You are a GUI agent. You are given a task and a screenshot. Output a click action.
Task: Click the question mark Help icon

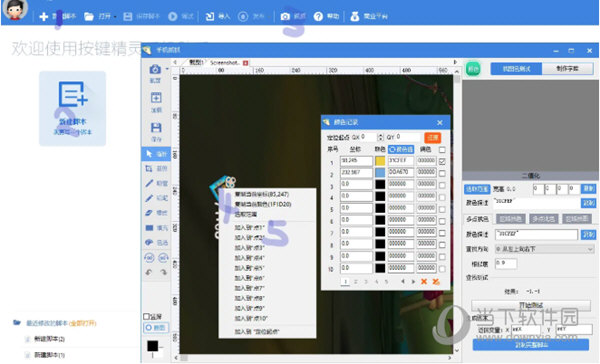coord(318,16)
